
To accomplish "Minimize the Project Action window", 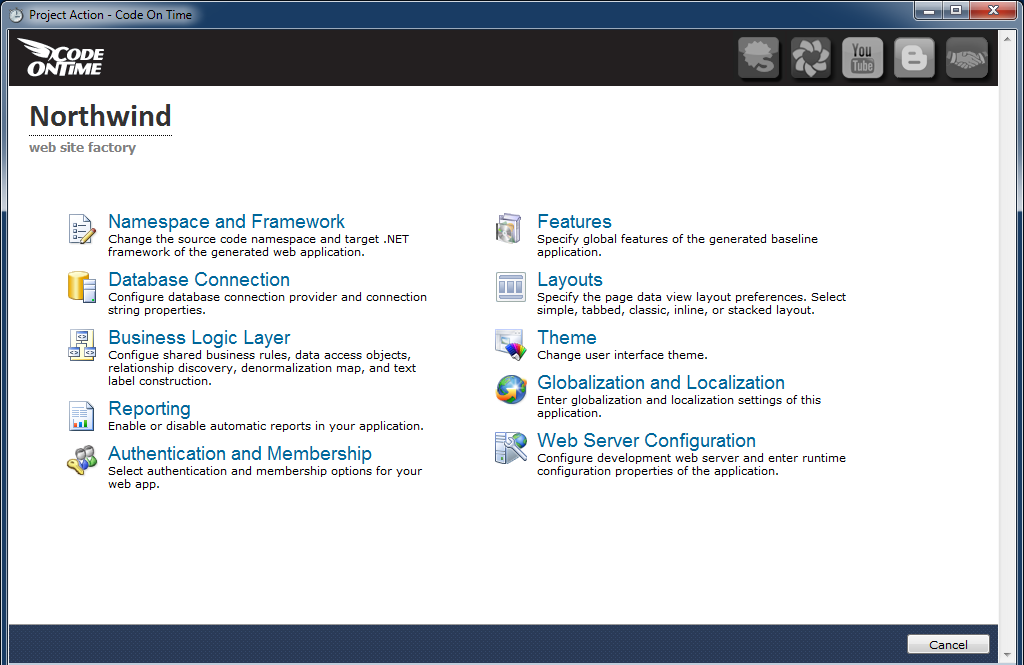I will [929, 11].
